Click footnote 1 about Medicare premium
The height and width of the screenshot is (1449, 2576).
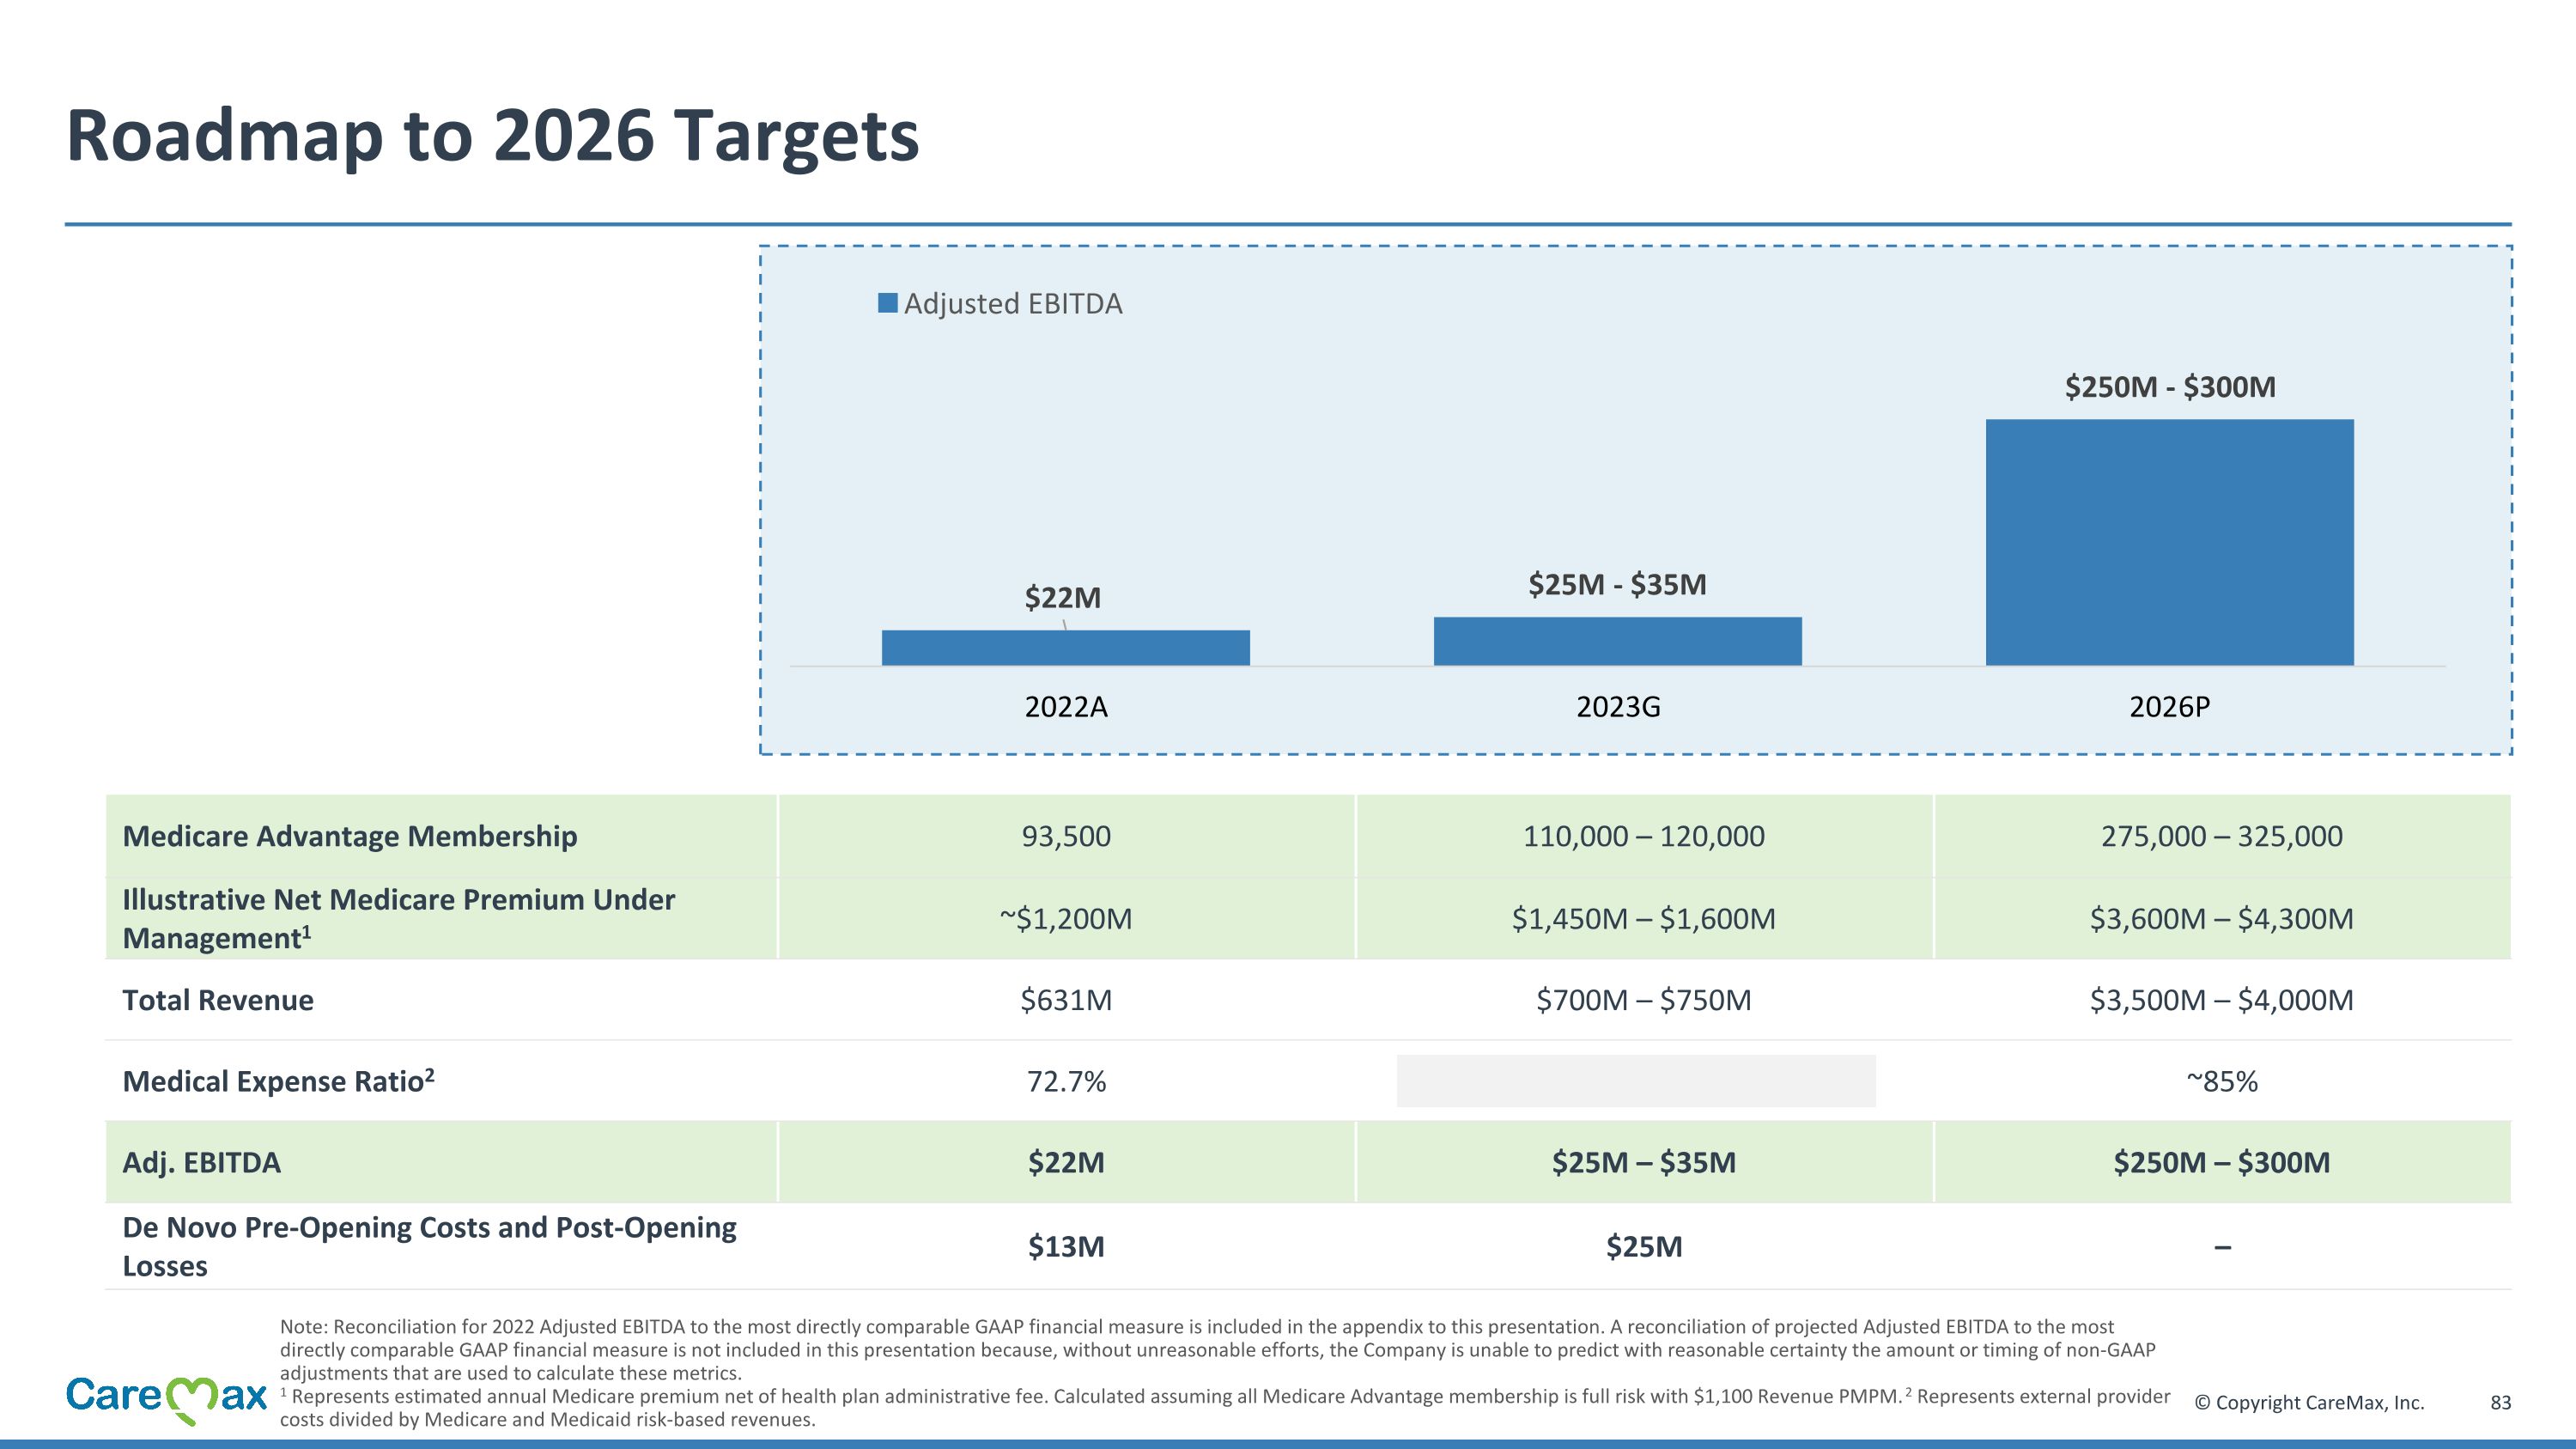click(x=1090, y=1396)
